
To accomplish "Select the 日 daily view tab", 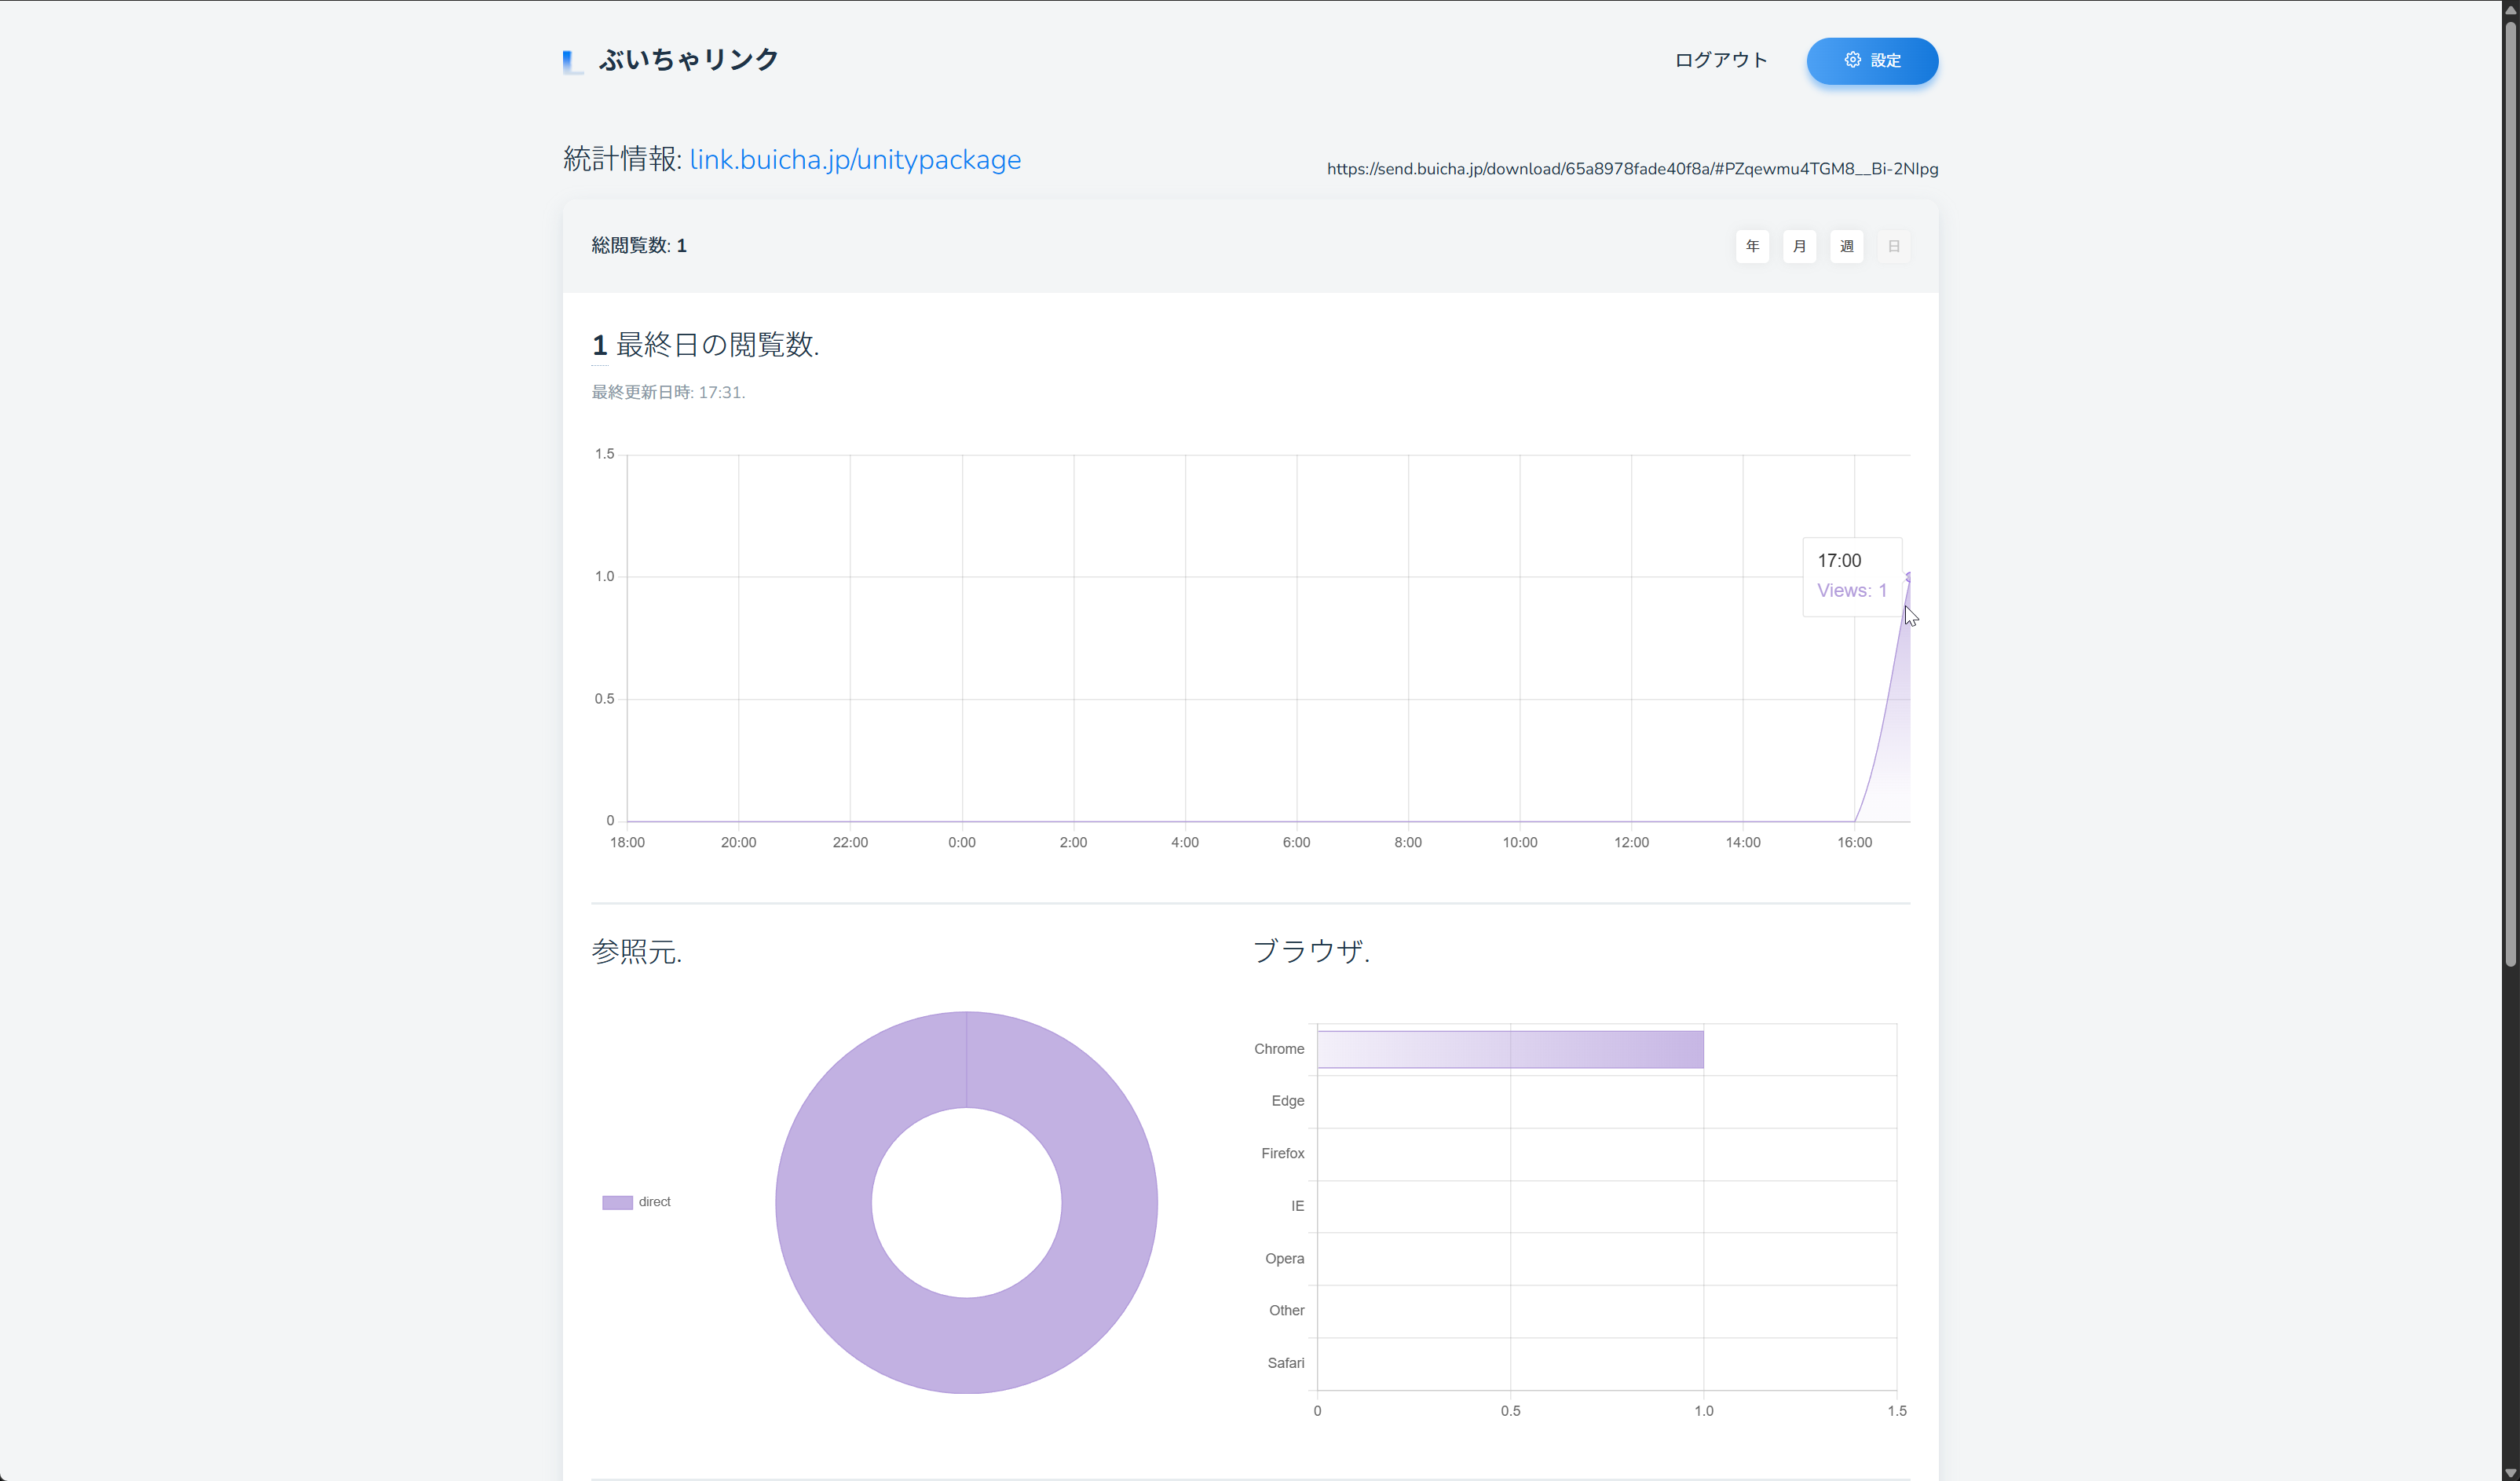I will (x=1893, y=246).
